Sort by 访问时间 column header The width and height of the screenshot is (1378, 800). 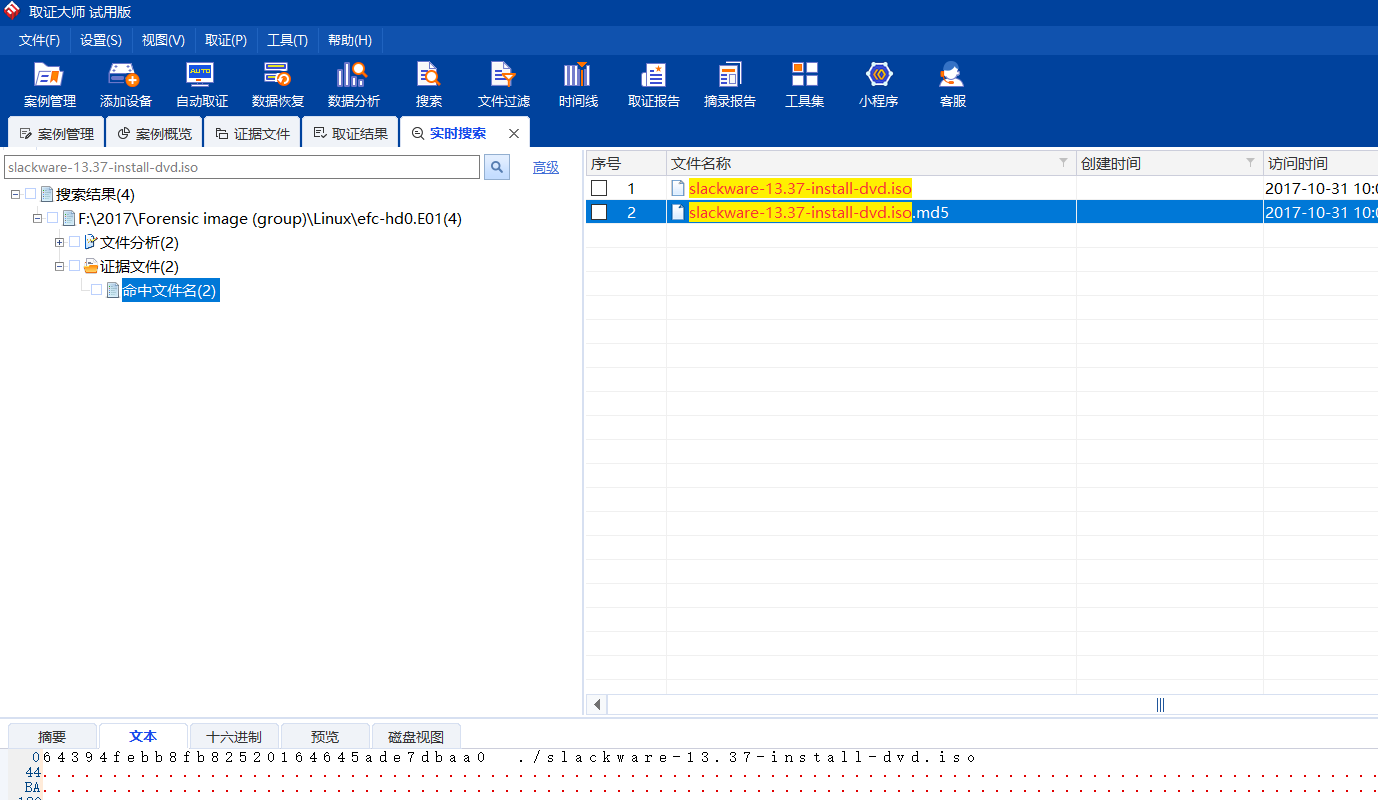point(1320,163)
